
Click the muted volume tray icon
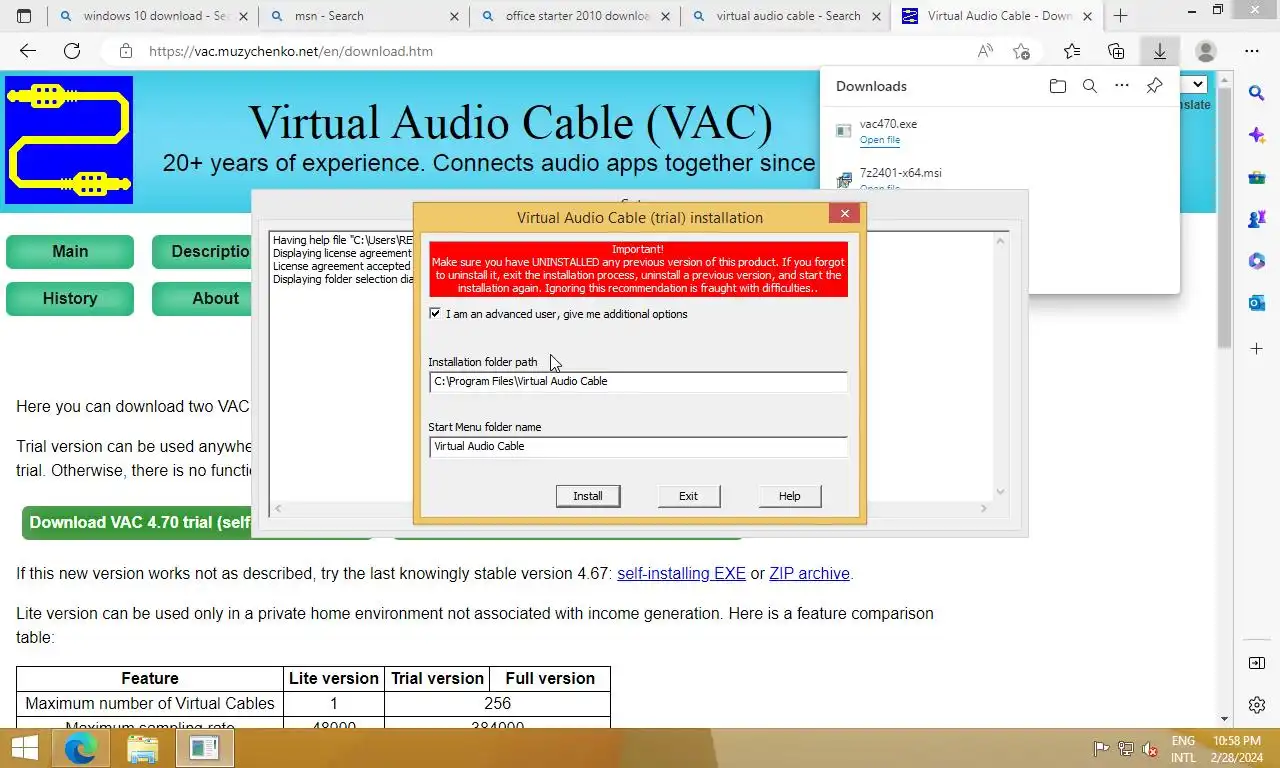[x=1150, y=748]
